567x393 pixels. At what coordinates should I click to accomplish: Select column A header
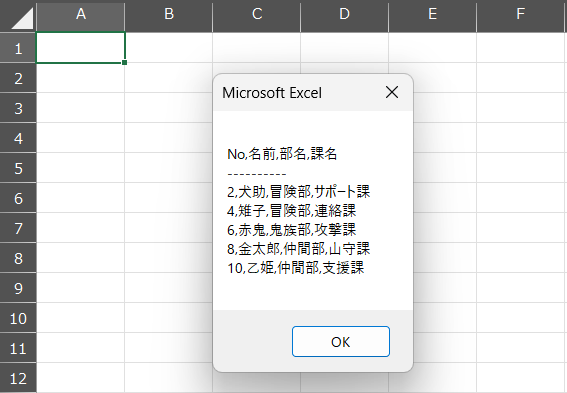(81, 16)
